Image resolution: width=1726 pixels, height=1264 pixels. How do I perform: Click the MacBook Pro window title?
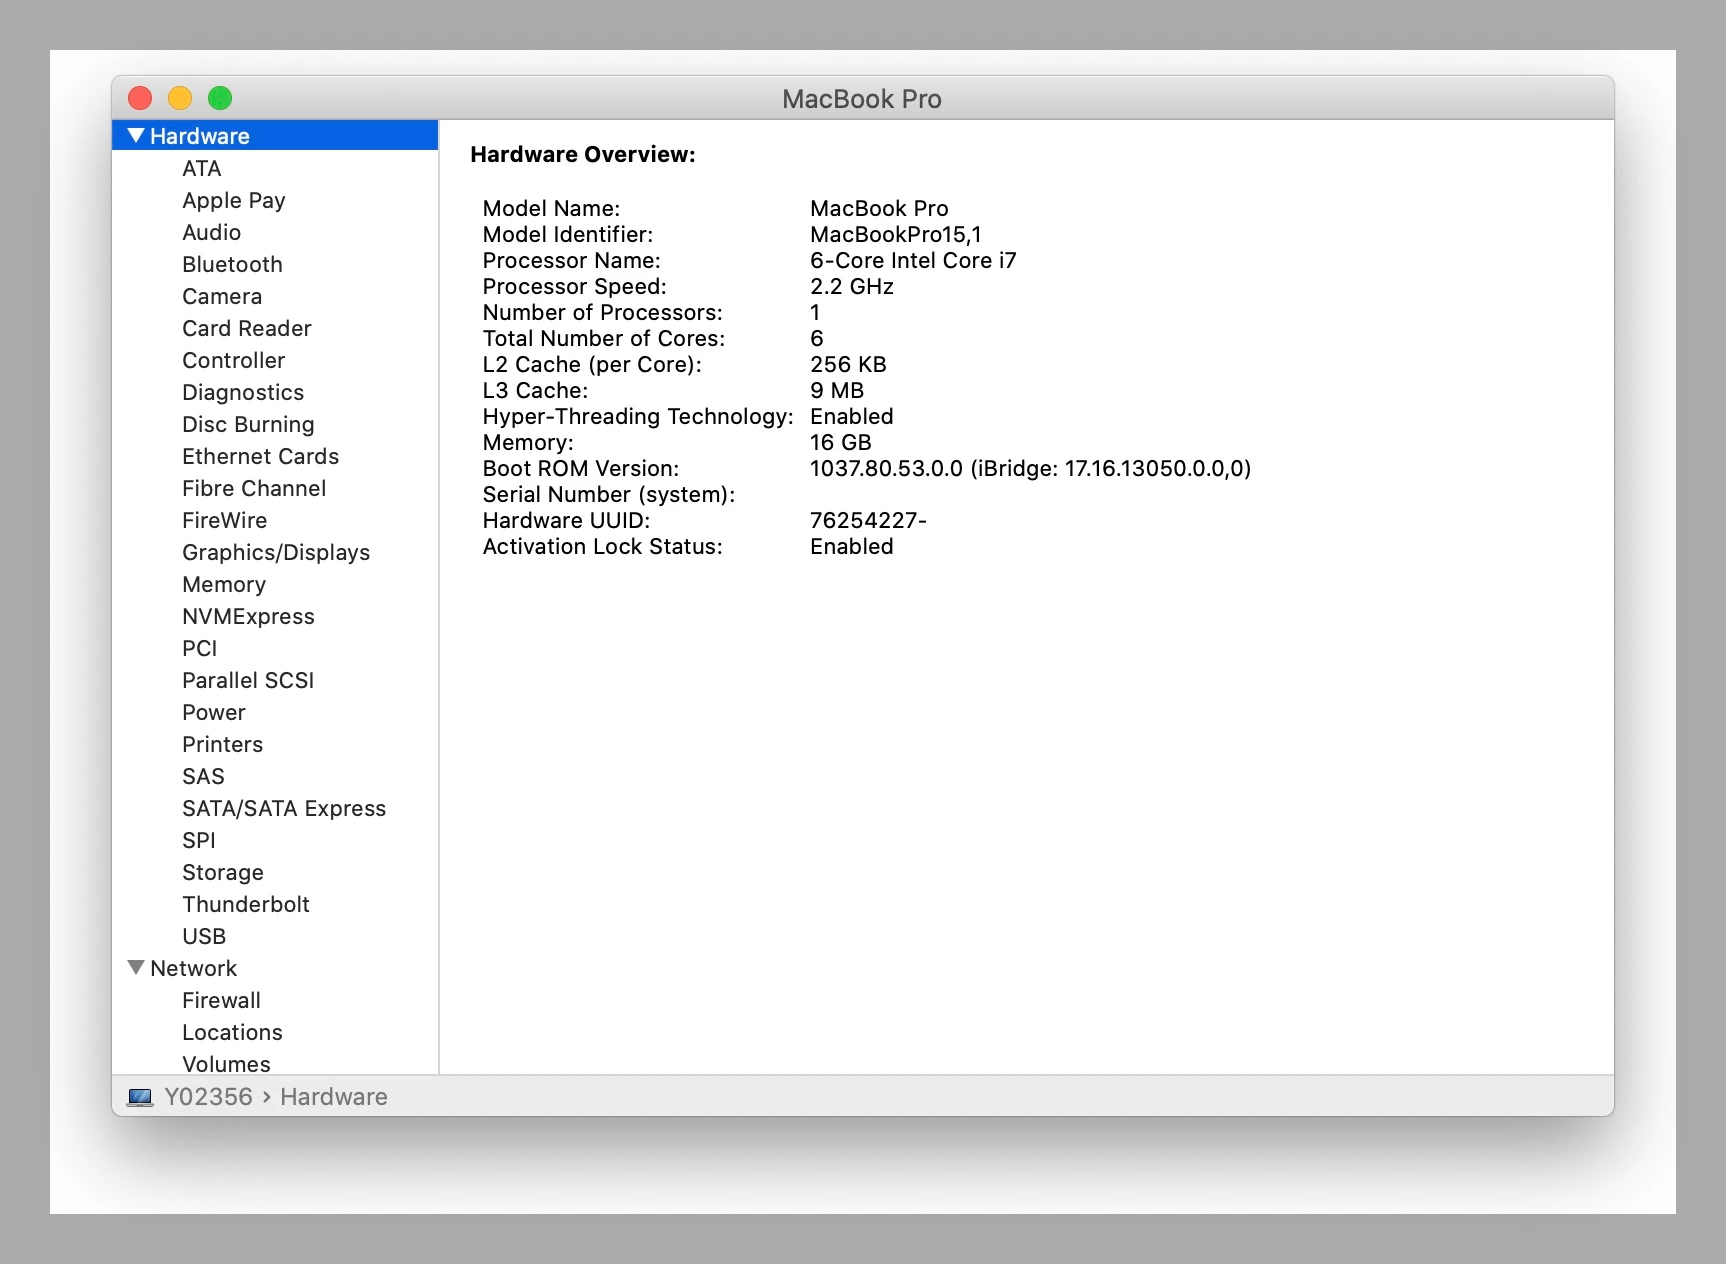pyautogui.click(x=862, y=98)
